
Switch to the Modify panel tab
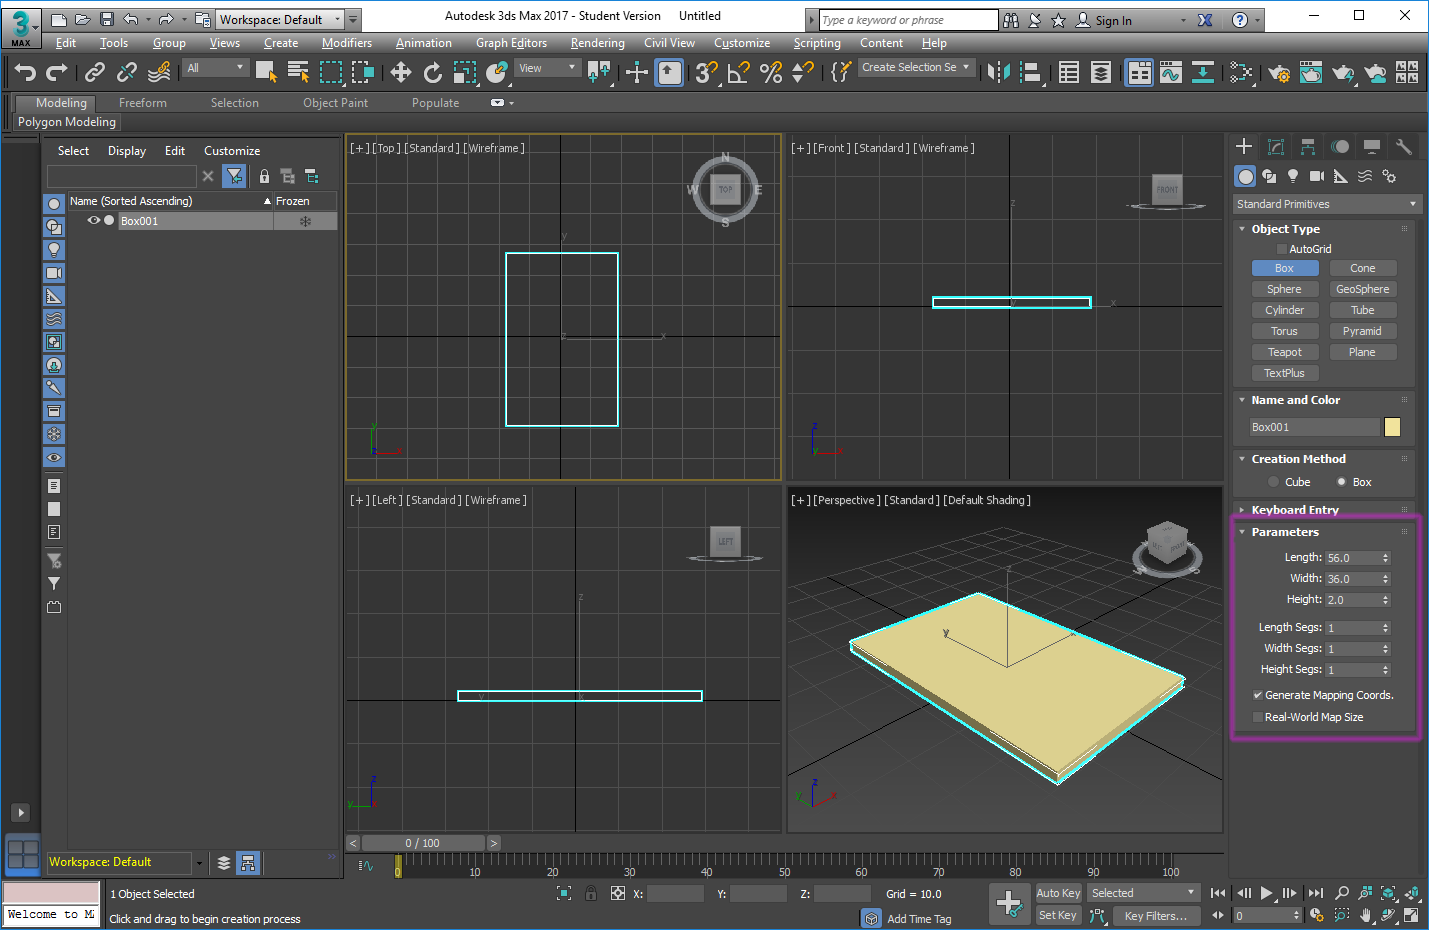pos(1276,147)
